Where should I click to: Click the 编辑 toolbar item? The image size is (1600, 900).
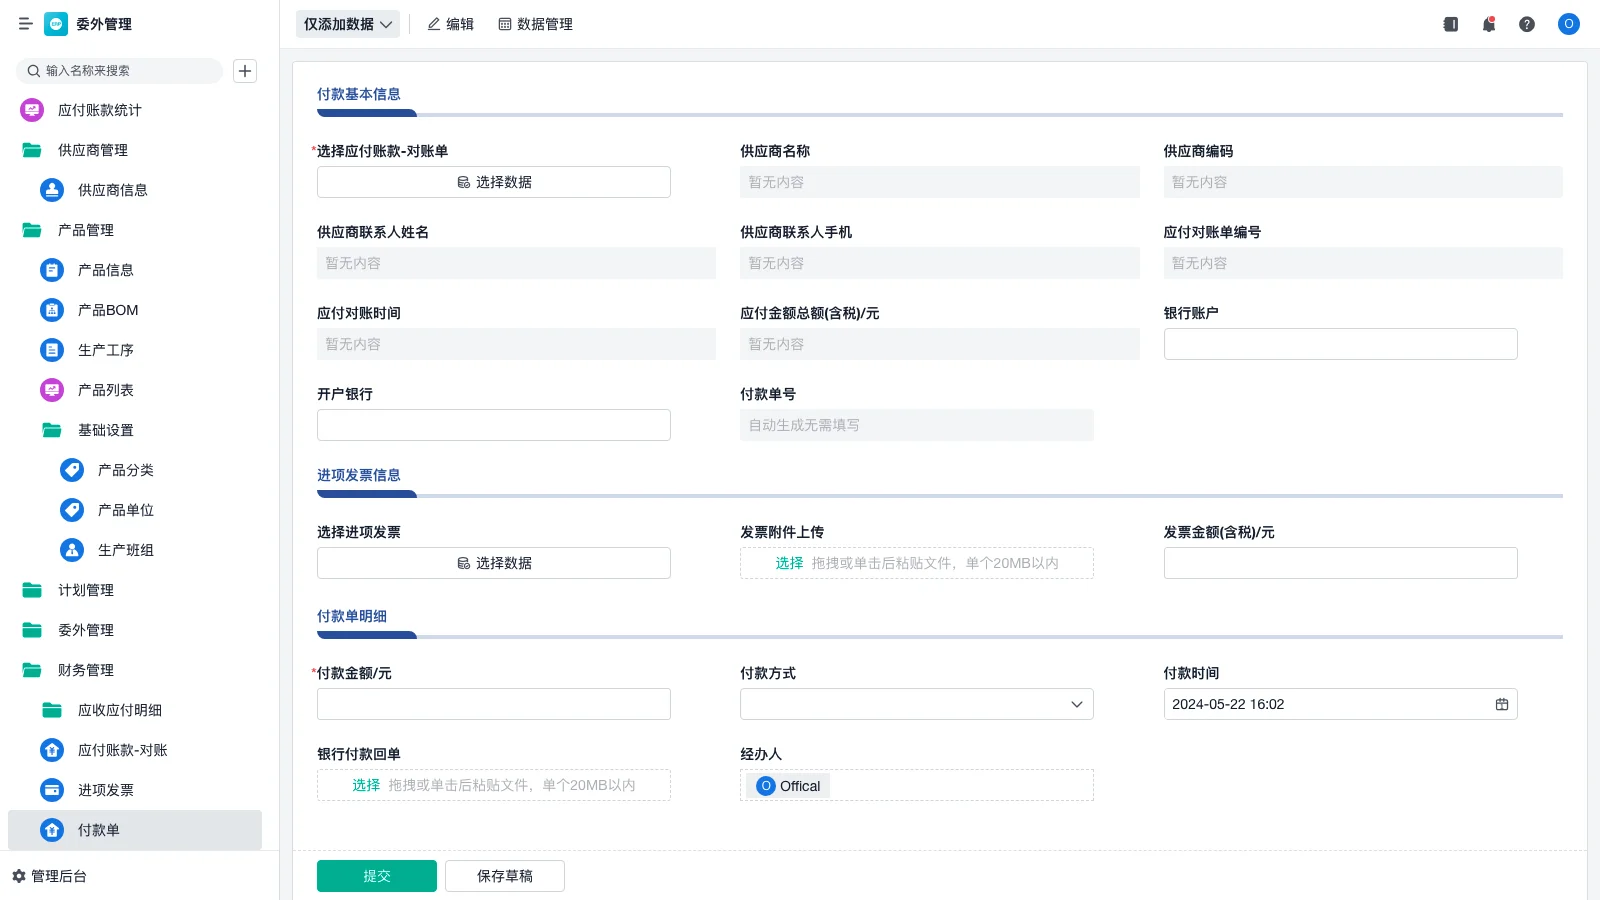pos(450,24)
